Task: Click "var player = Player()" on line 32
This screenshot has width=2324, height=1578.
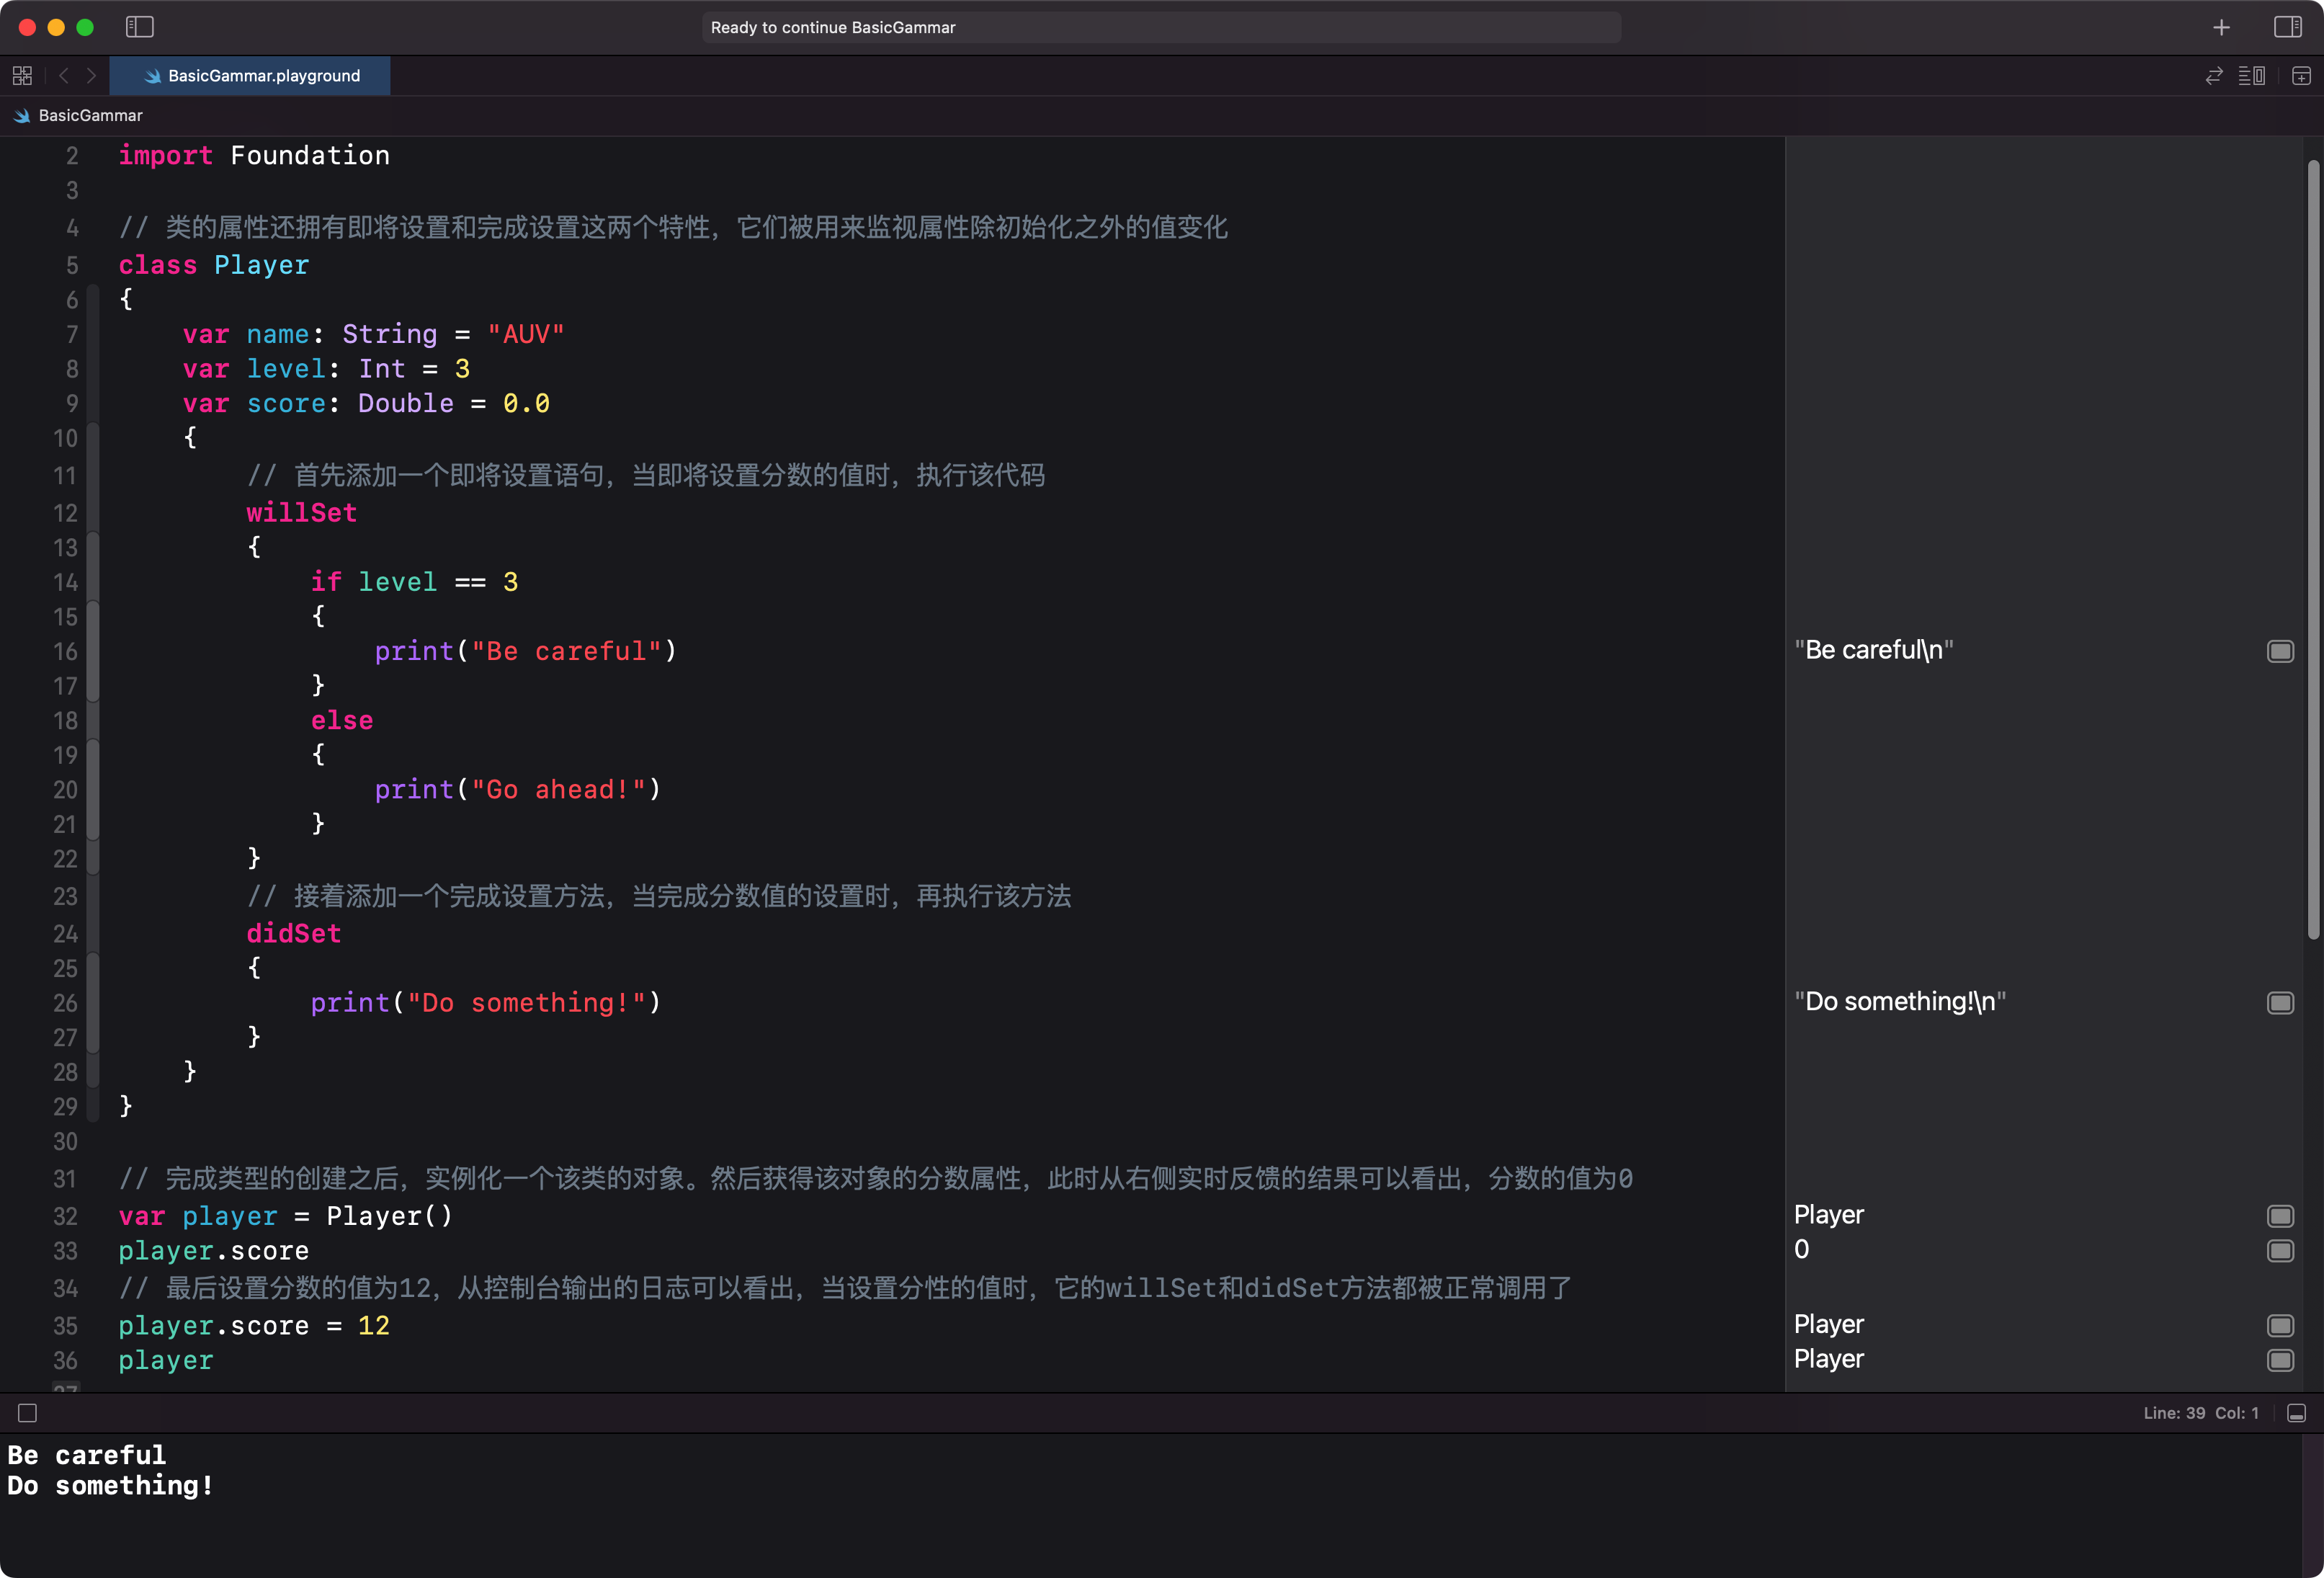Action: point(285,1216)
